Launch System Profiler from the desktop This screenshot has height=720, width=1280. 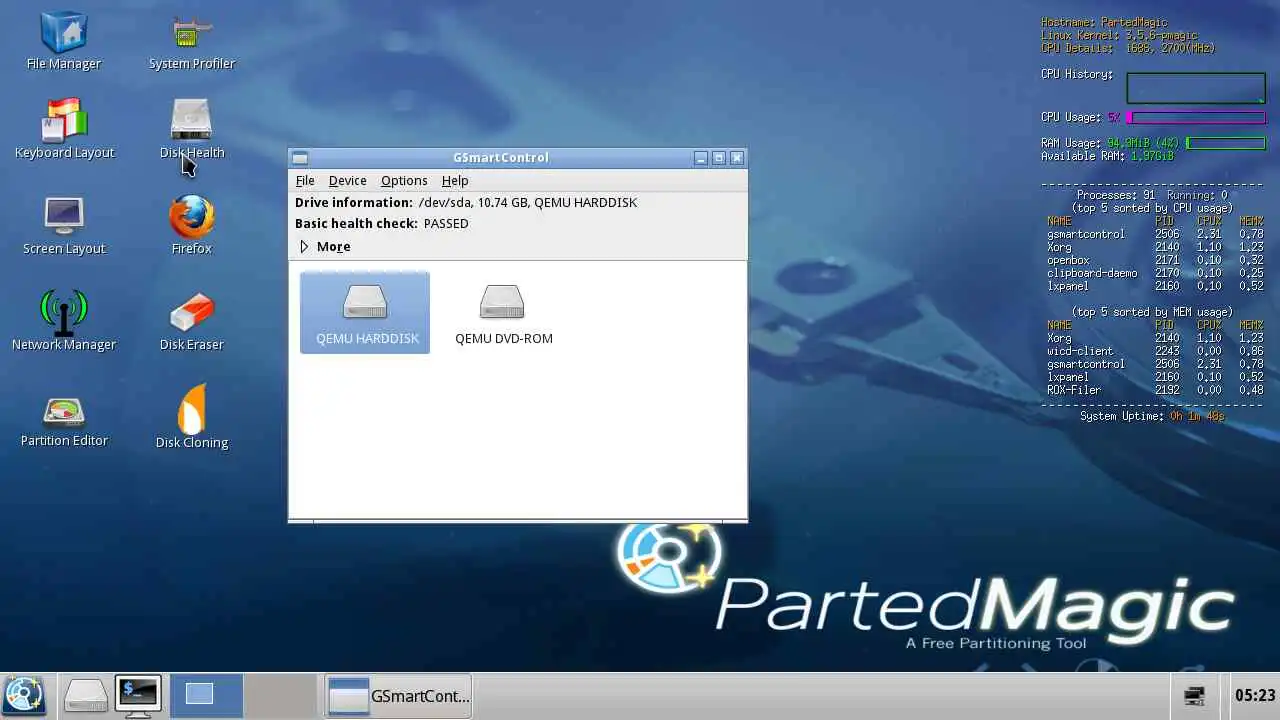191,42
